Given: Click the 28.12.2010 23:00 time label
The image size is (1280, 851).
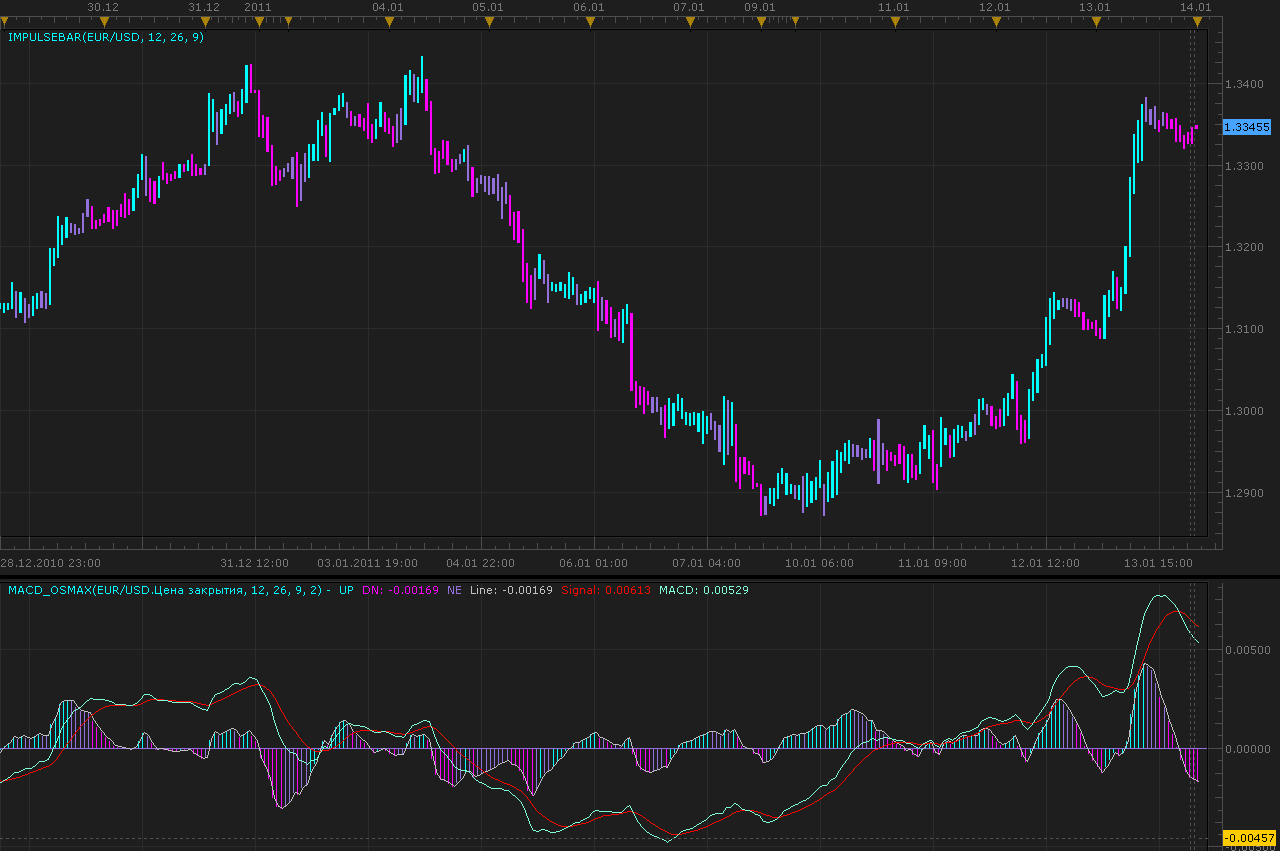Looking at the screenshot, I should tap(50, 563).
